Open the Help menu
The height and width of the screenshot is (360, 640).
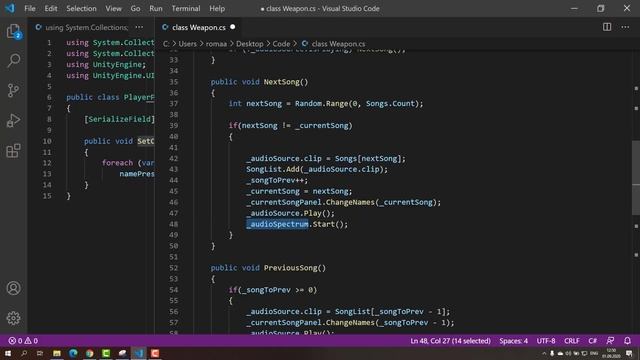[217, 8]
